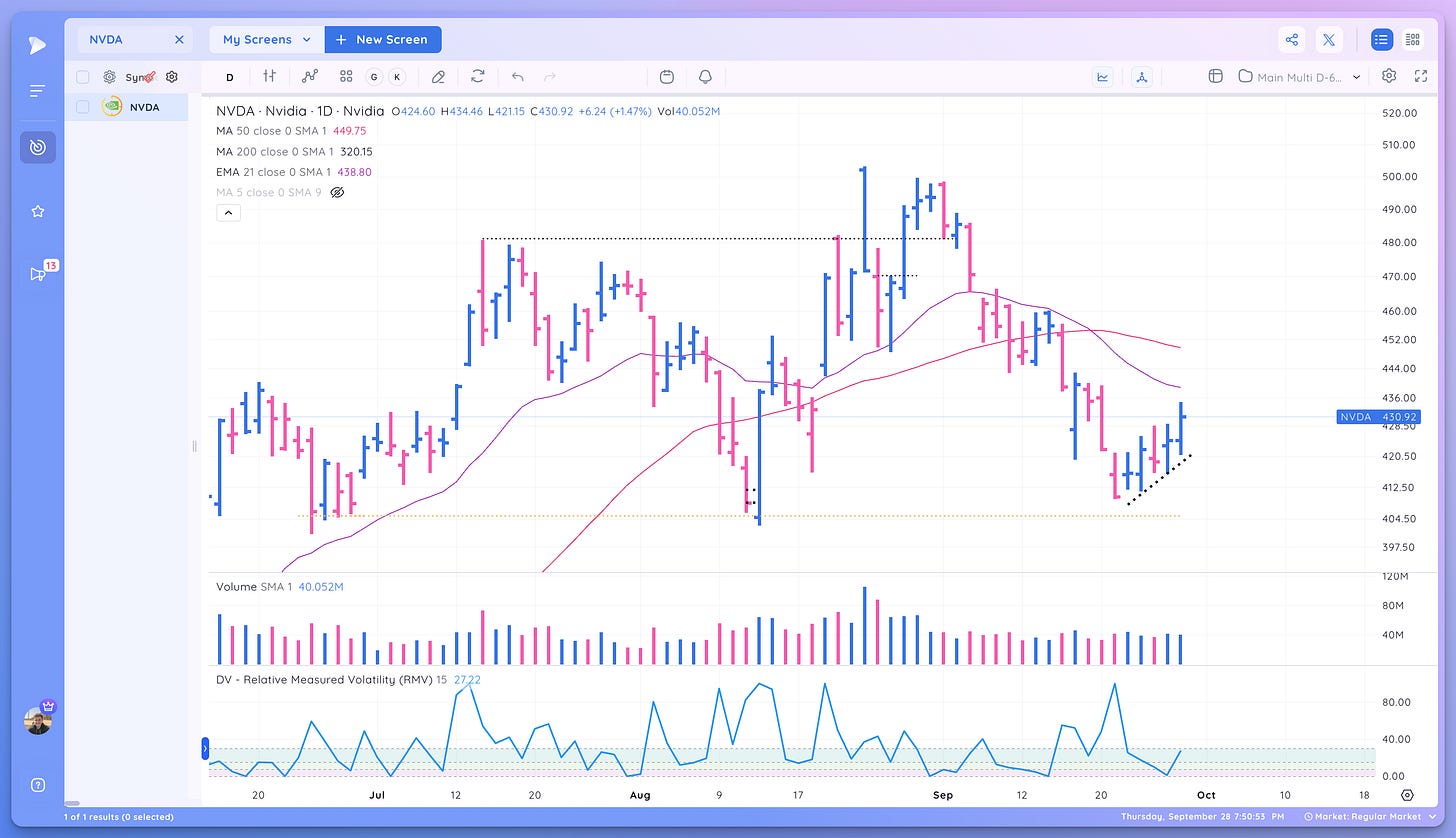Click the K circle toolbar button
This screenshot has width=1456, height=838.
click(x=397, y=77)
